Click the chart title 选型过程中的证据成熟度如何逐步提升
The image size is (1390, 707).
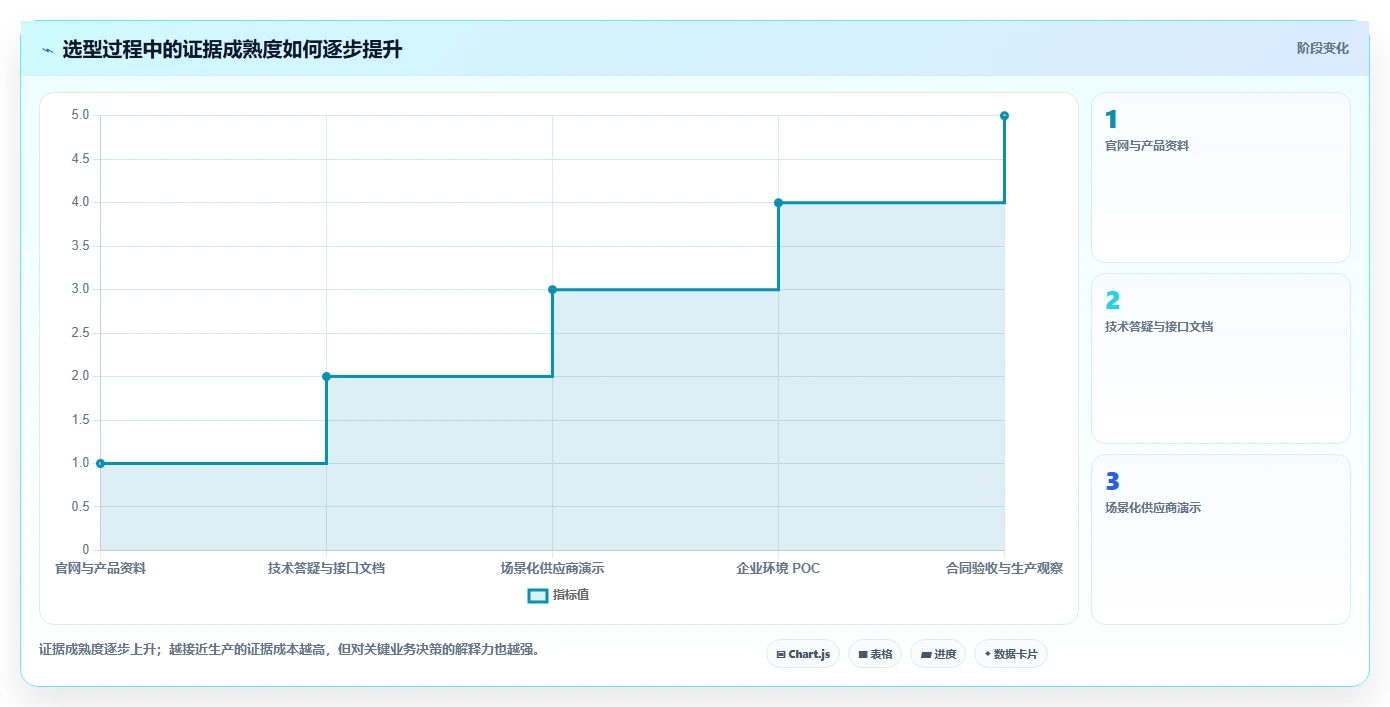point(232,49)
